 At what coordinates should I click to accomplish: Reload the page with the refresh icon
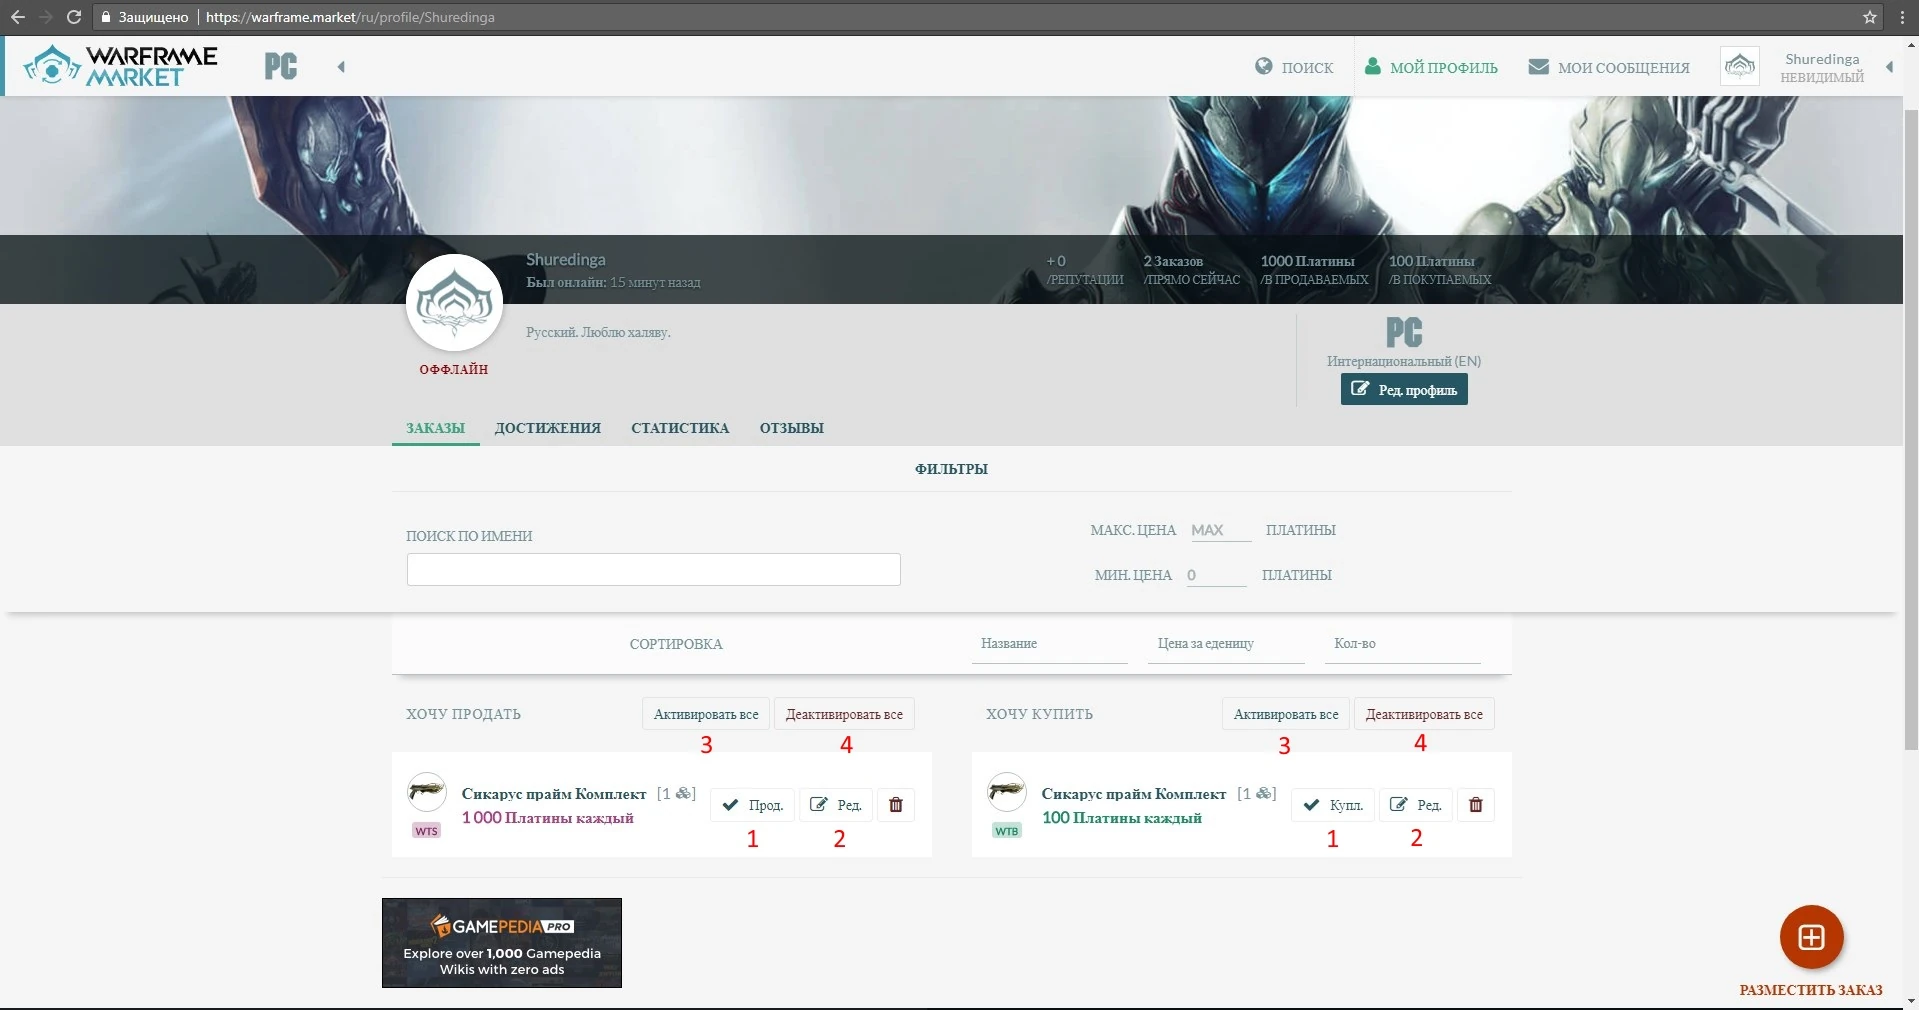click(73, 17)
